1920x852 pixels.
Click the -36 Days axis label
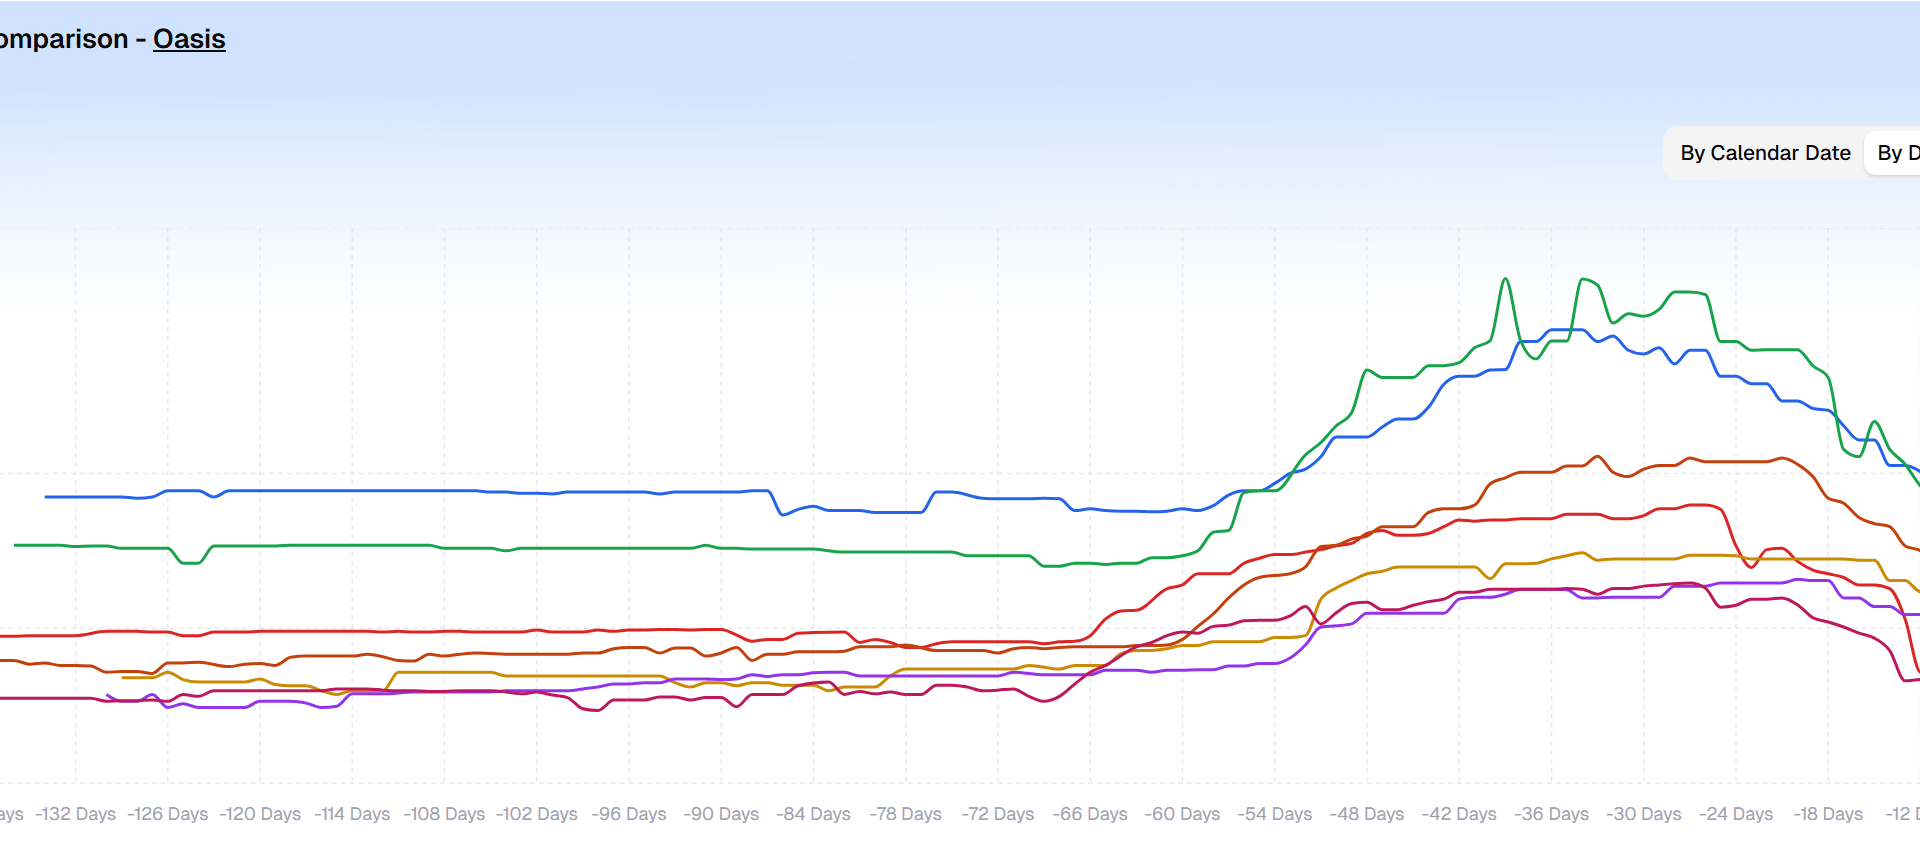[x=1551, y=814]
